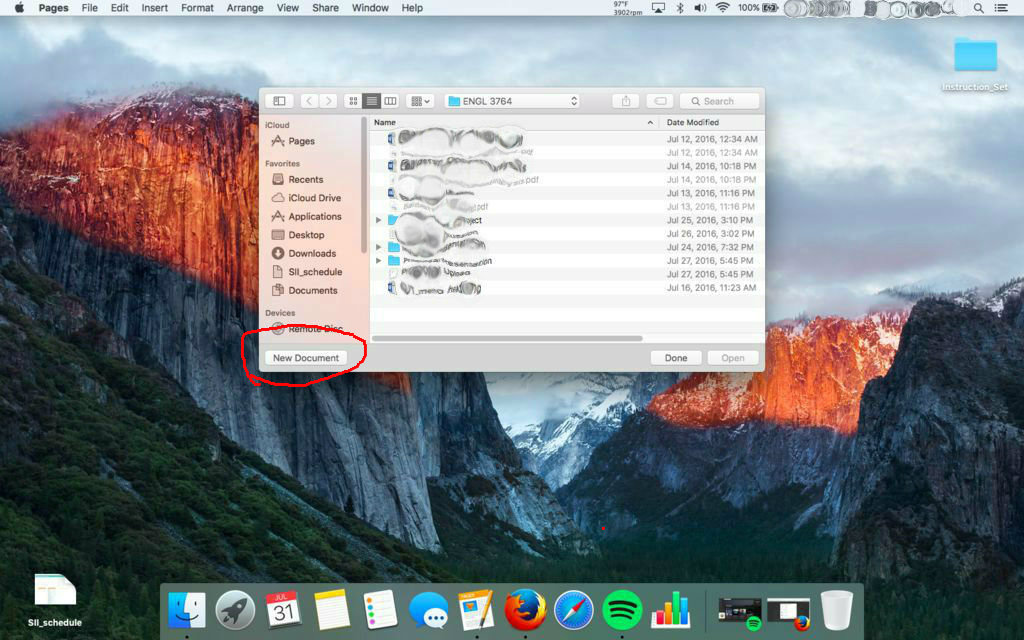This screenshot has height=640, width=1024.
Task: Go forward with the right chevron button
Action: coord(328,101)
